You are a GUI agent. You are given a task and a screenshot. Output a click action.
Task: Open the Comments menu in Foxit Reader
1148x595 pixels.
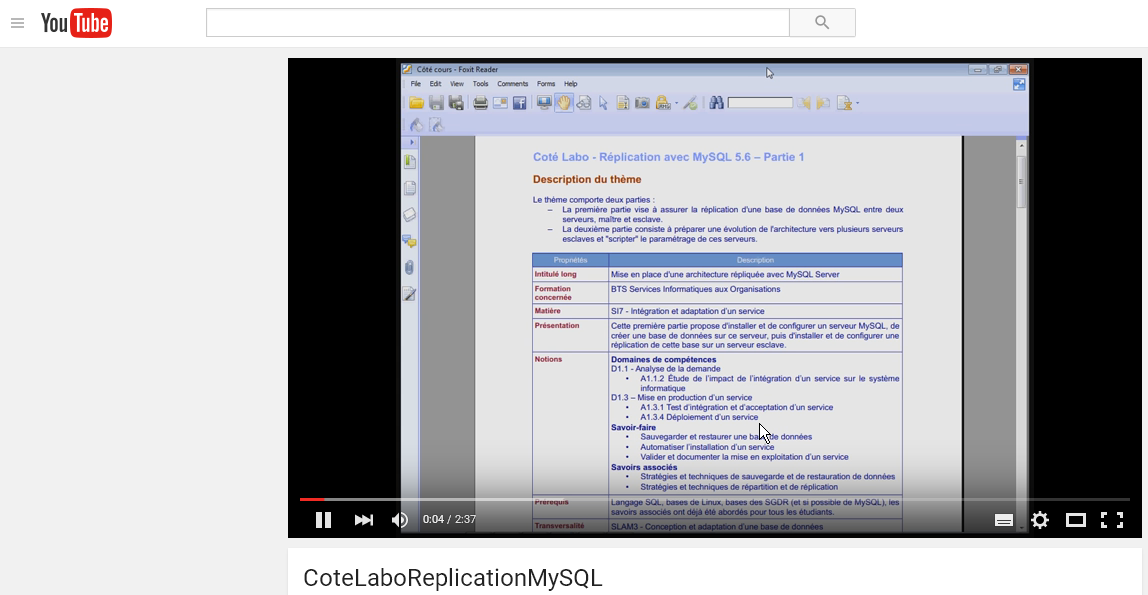point(512,84)
